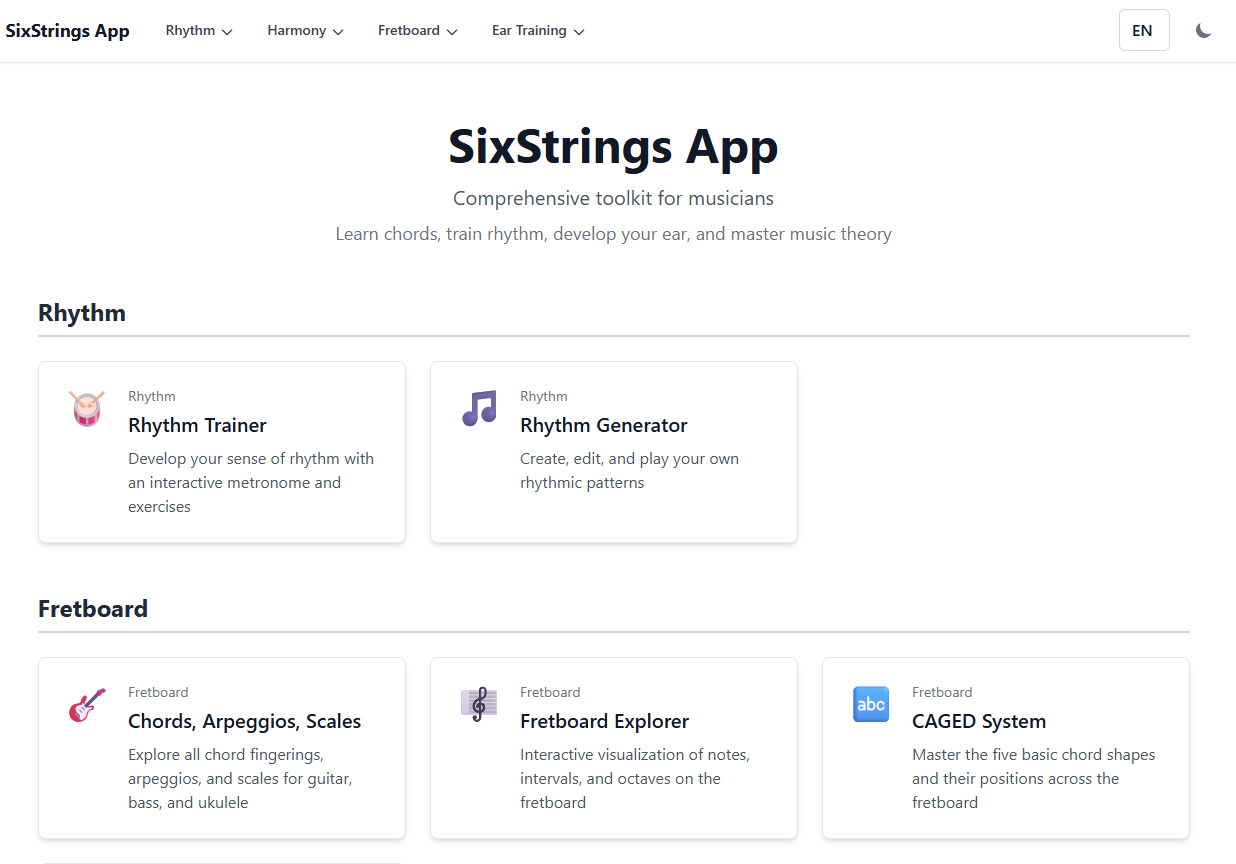Toggle dark mode with the moon icon

(x=1204, y=31)
